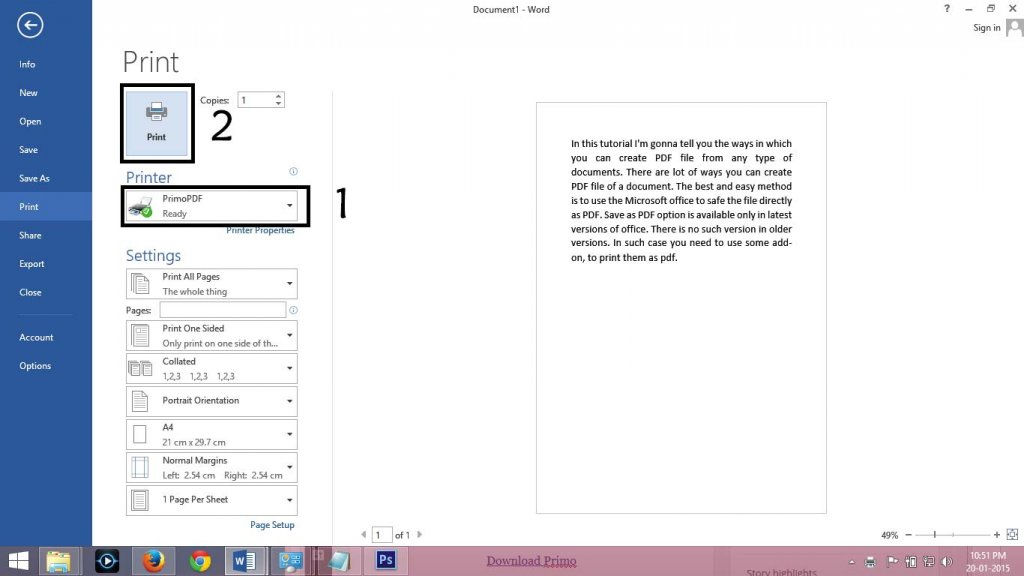
Task: Click the Pages range input field
Action: 223,310
